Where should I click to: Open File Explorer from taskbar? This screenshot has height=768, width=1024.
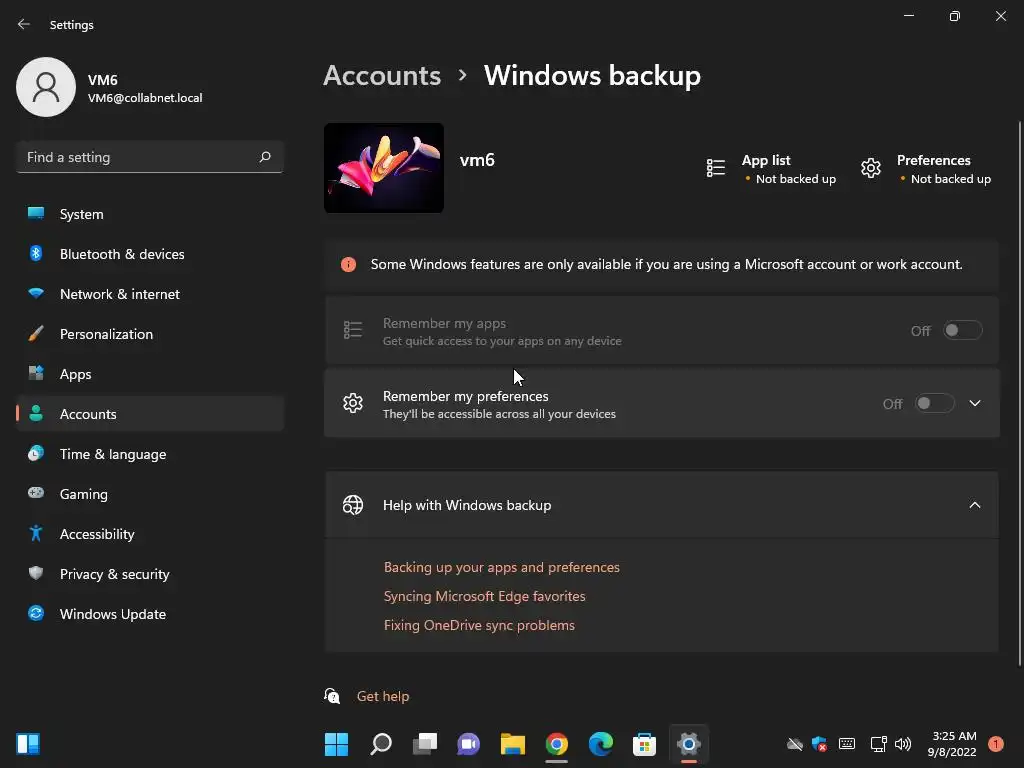coord(513,744)
